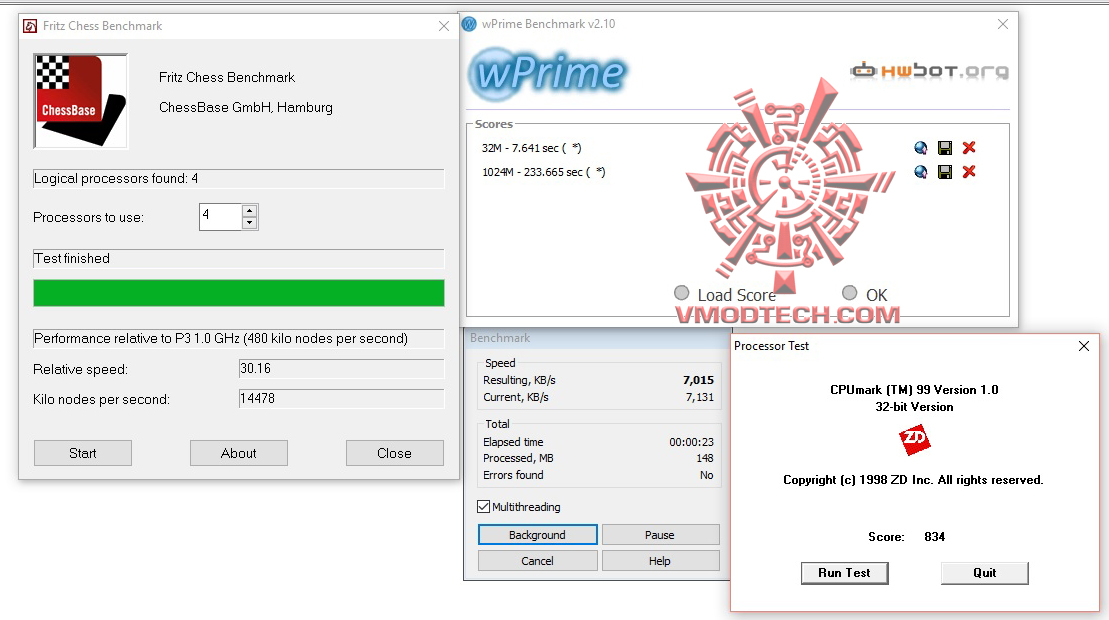
Task: Save the 32M result using floppy disk icon
Action: click(944, 147)
